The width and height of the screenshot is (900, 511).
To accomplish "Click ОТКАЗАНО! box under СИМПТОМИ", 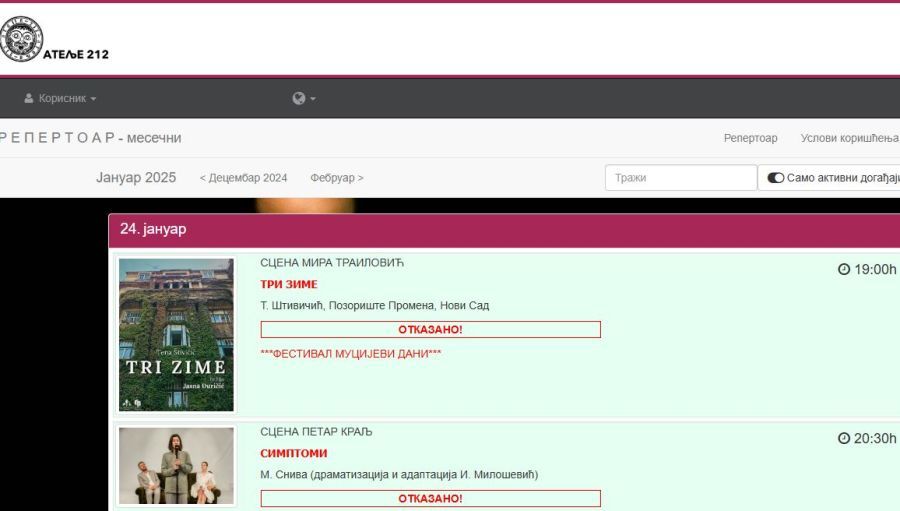I will coord(430,498).
